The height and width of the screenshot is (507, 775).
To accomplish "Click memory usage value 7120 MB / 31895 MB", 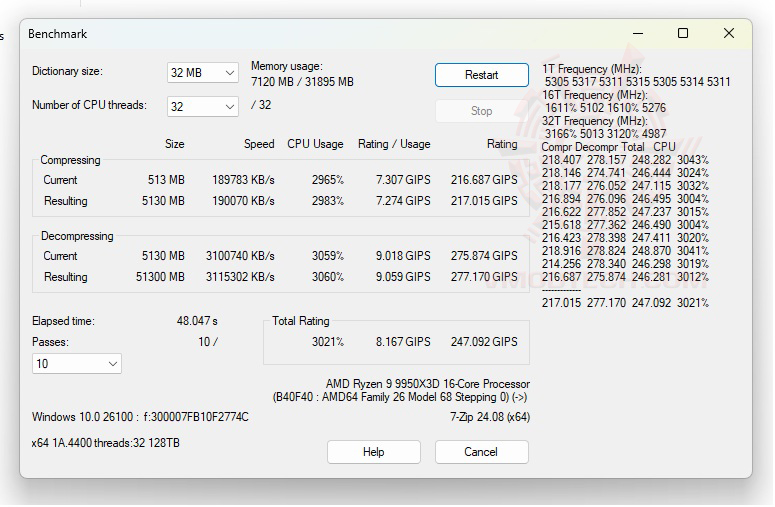I will click(302, 82).
